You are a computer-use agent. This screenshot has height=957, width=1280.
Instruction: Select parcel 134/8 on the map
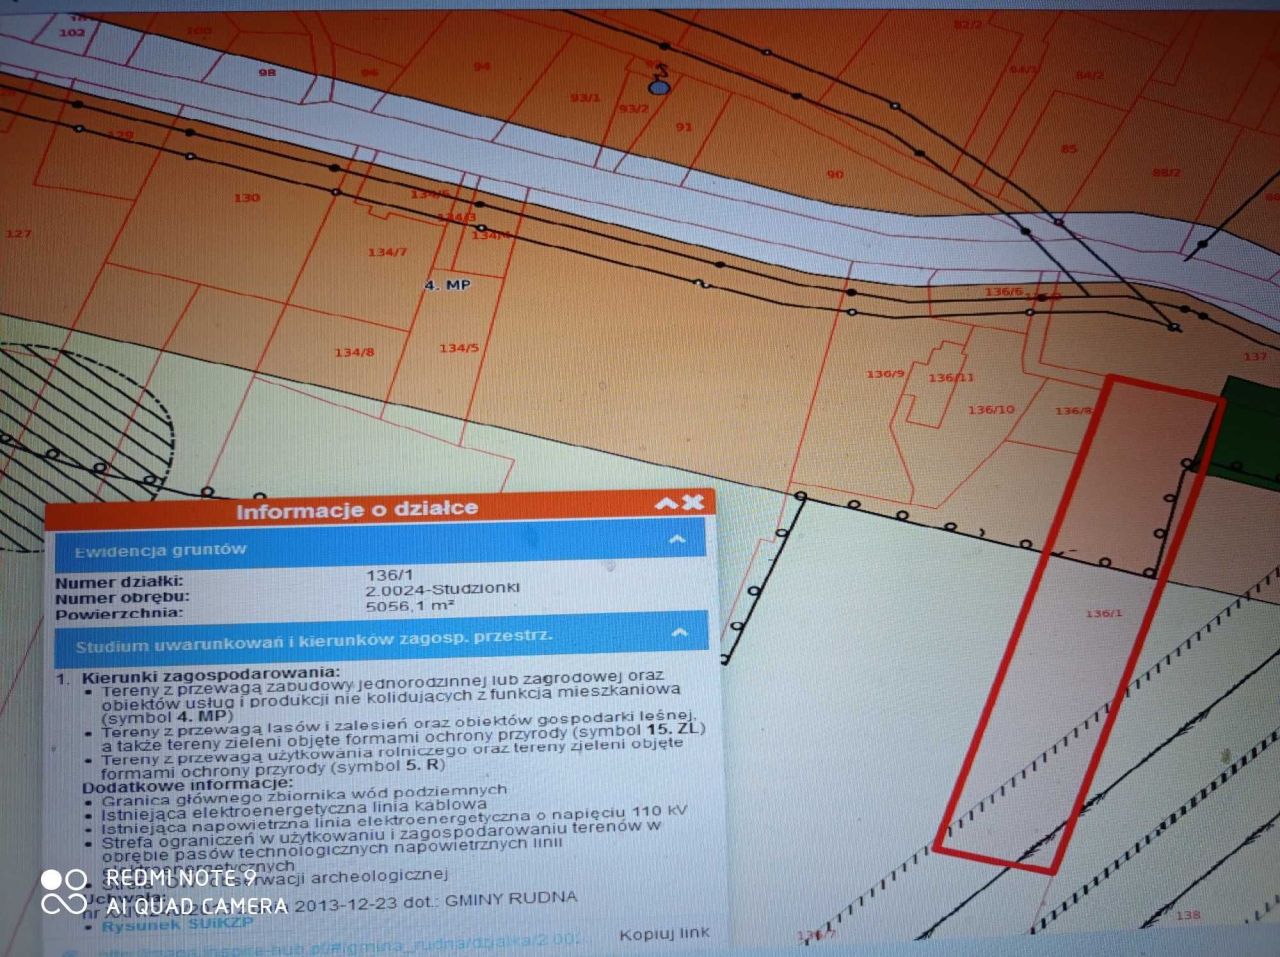(x=354, y=352)
